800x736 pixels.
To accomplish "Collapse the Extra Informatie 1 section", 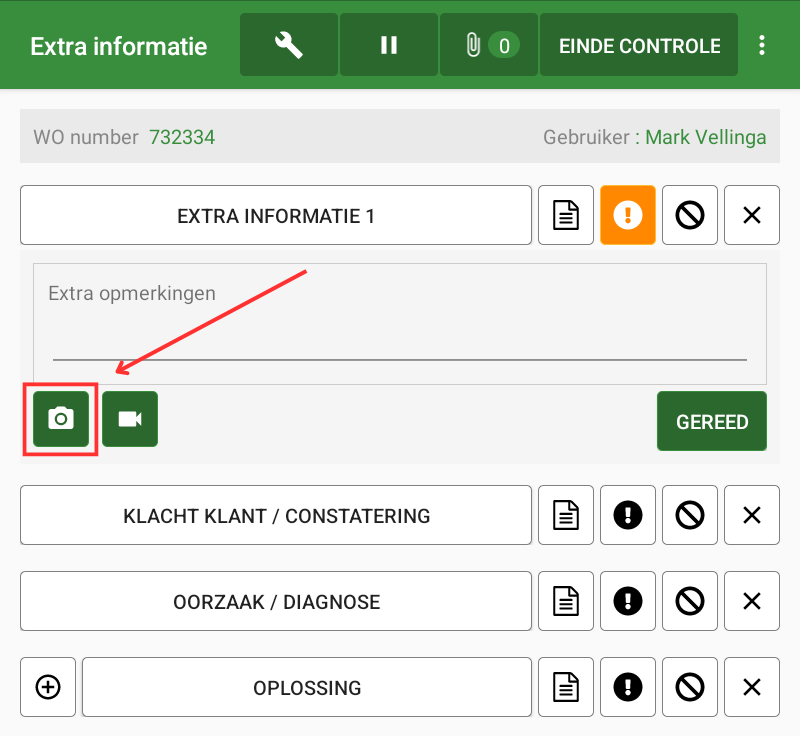I will coord(276,215).
